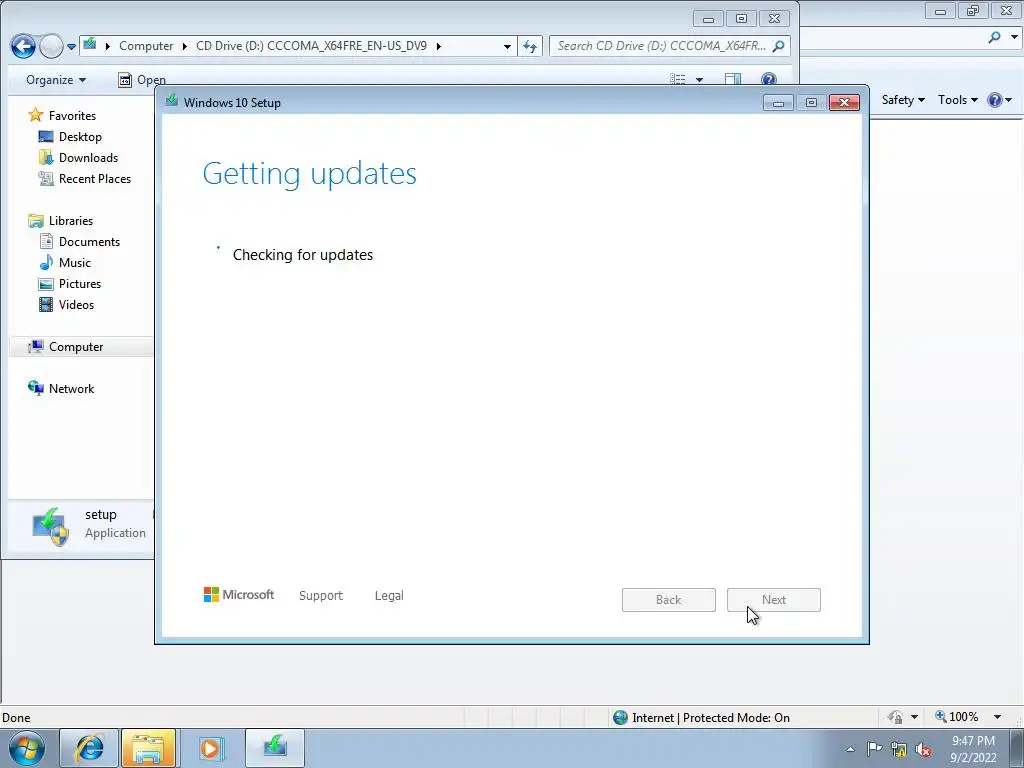The image size is (1024, 768).
Task: Click the magnifier icon in Explorer search
Action: click(778, 46)
